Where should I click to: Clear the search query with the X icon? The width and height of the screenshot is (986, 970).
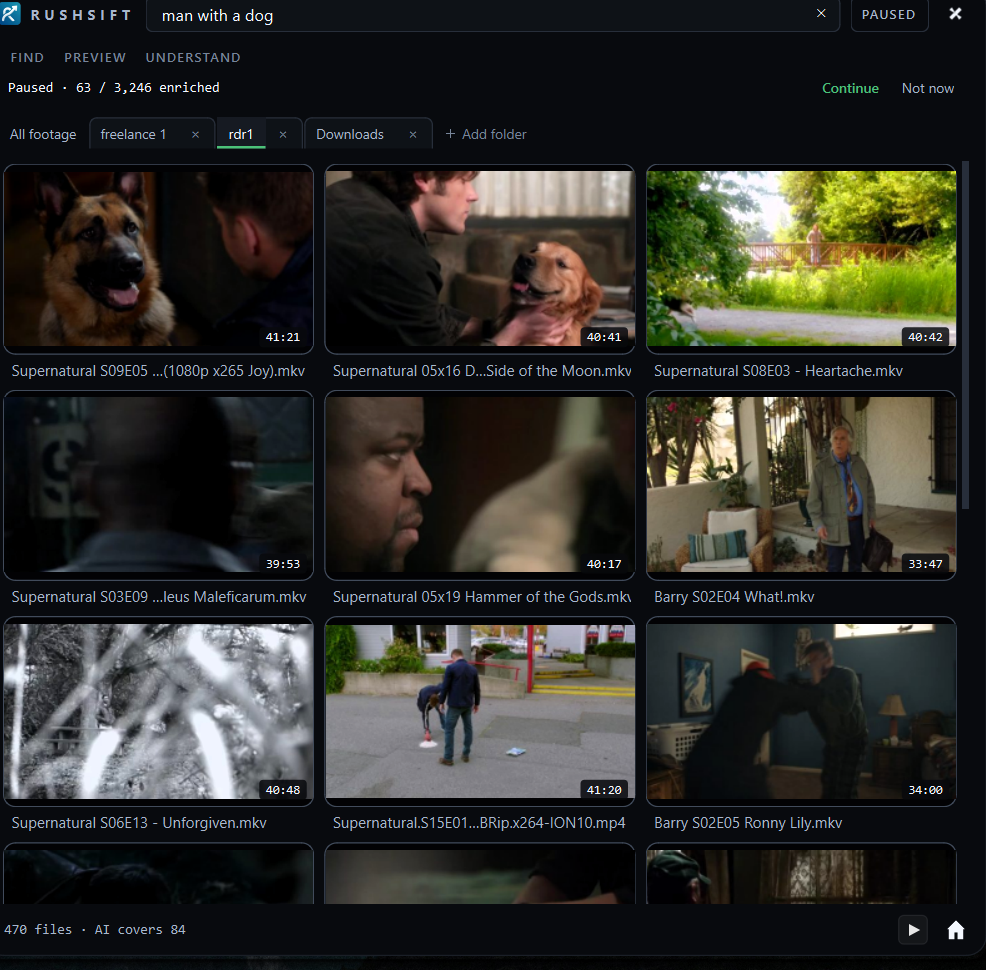tap(821, 13)
